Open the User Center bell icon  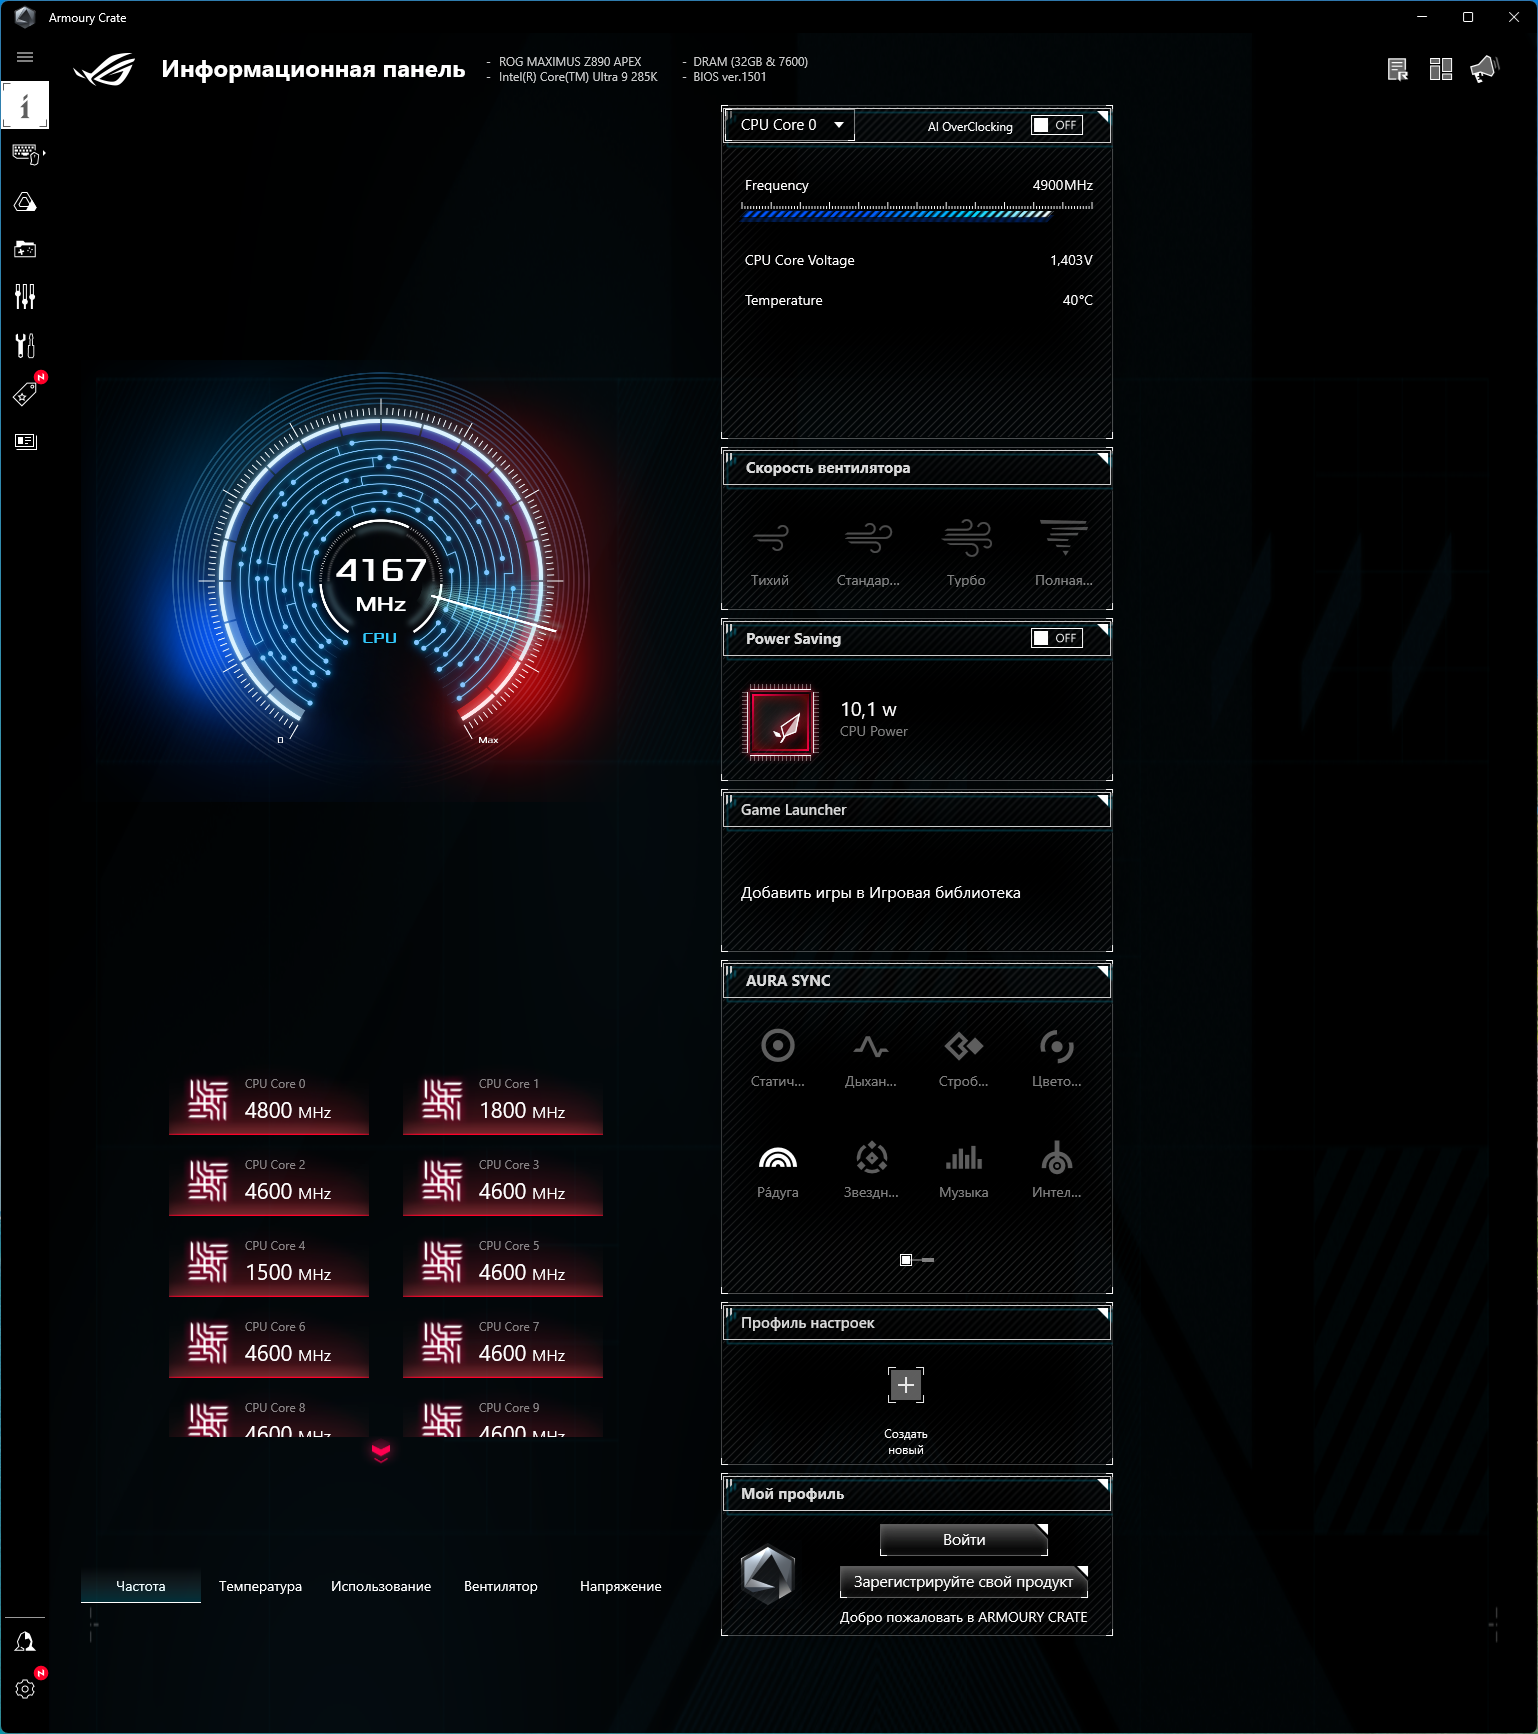[25, 1641]
